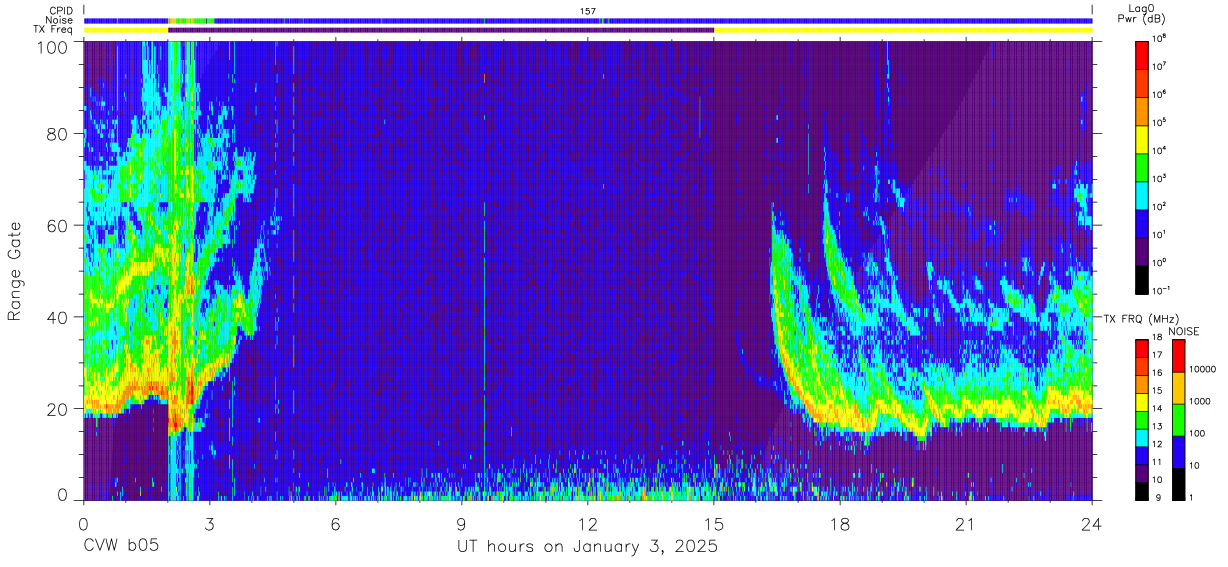Click tick label "100" on the Range Gate axis
Image resolution: width=1228 pixels, height=567 pixels.
53,47
